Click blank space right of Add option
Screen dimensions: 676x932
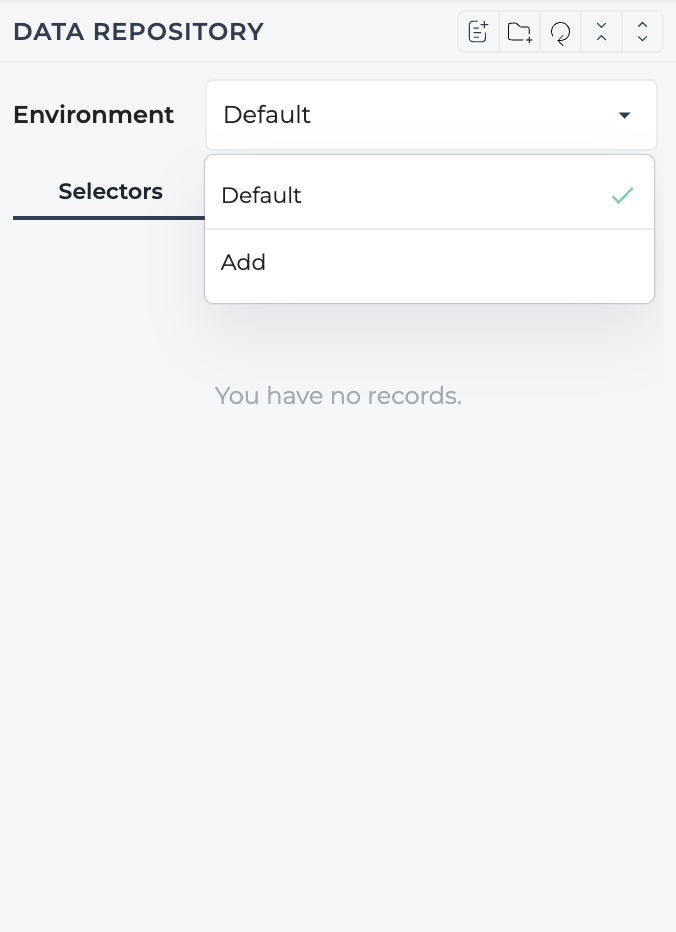[458, 262]
